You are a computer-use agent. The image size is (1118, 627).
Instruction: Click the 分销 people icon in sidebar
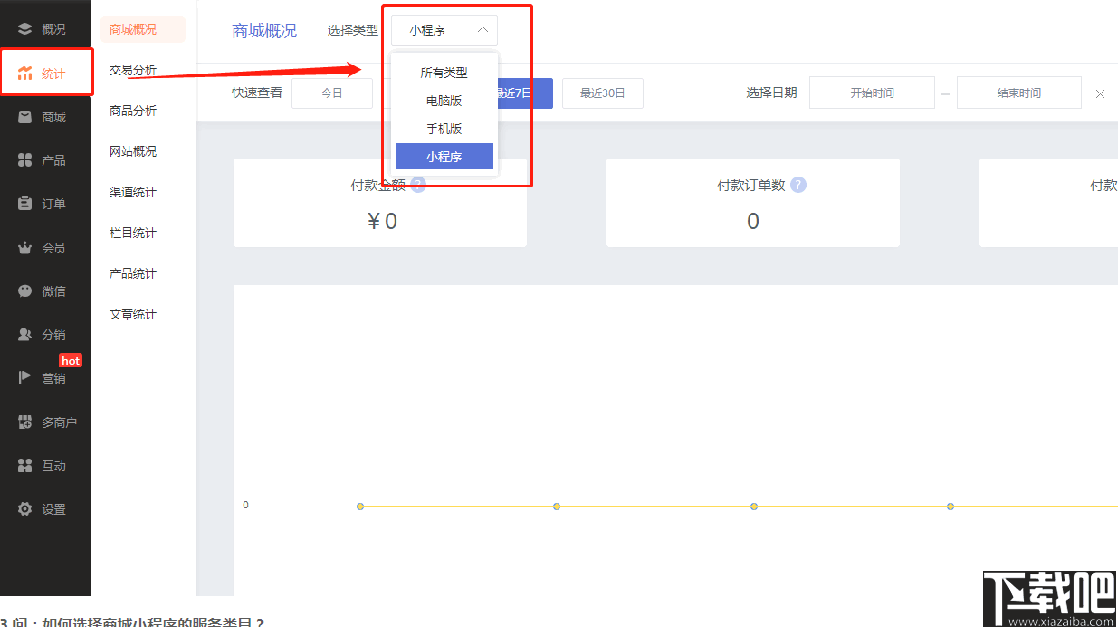click(x=25, y=335)
